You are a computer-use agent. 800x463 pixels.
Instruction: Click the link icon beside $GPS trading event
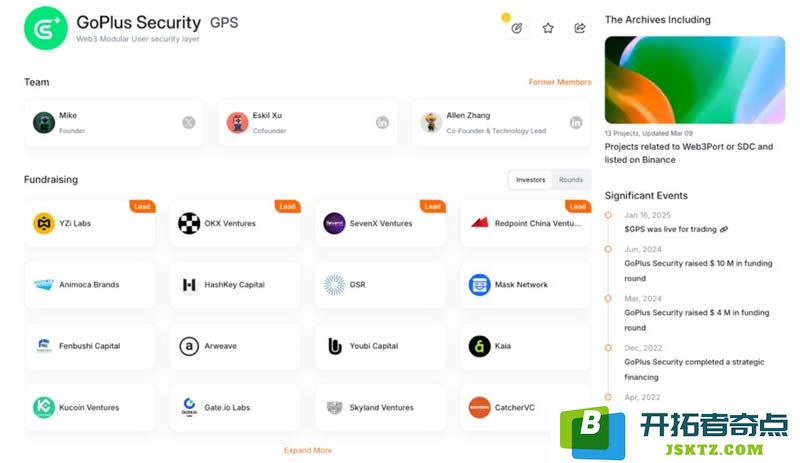[723, 230]
